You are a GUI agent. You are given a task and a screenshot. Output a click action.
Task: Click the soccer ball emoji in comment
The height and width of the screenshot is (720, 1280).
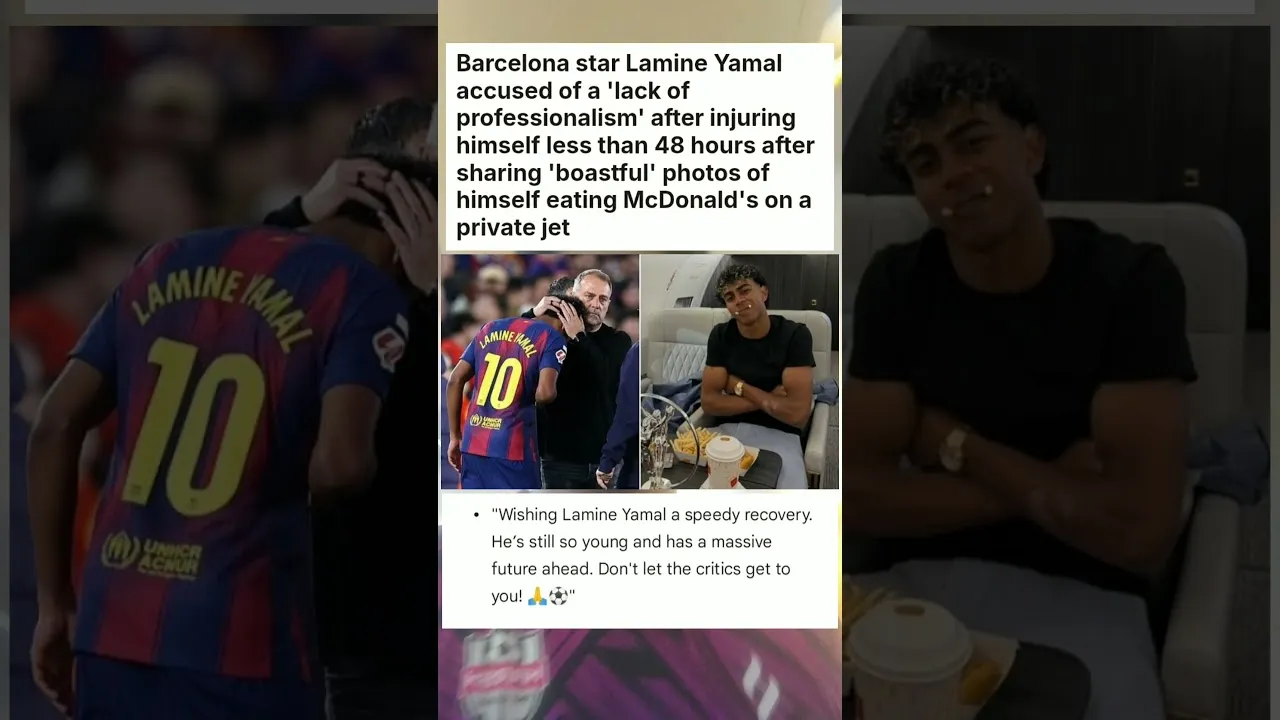[558, 596]
